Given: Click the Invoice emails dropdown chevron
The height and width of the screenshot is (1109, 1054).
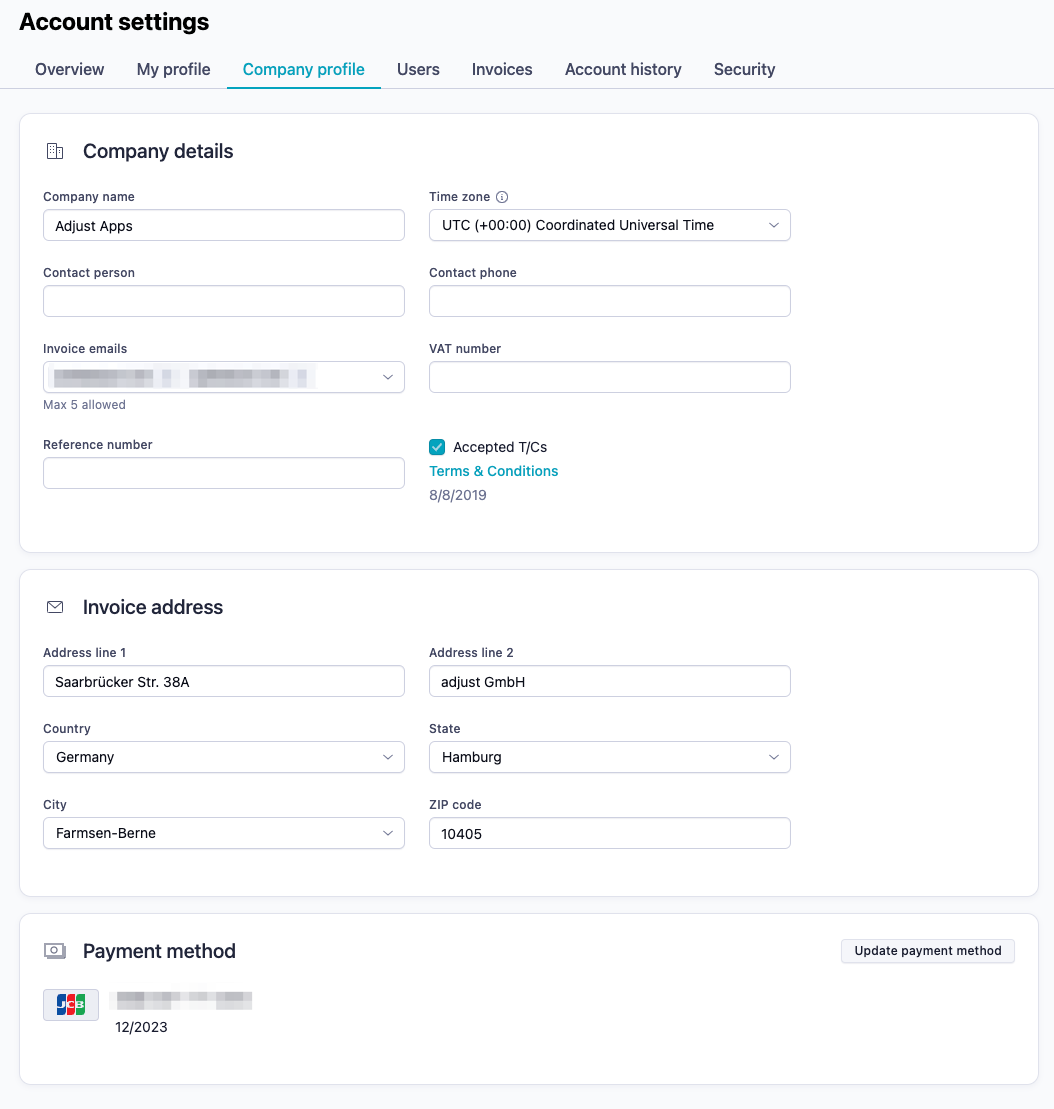Looking at the screenshot, I should pos(388,377).
